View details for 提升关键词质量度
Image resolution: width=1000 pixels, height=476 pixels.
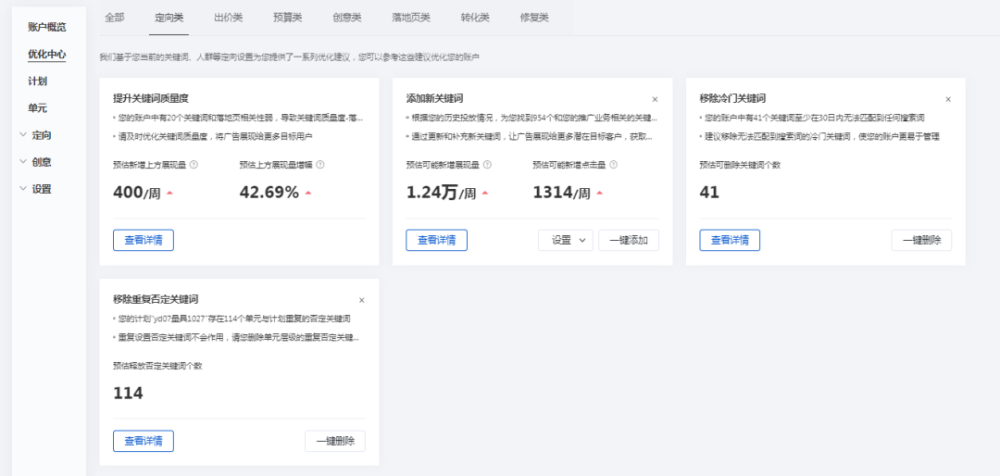(x=144, y=240)
